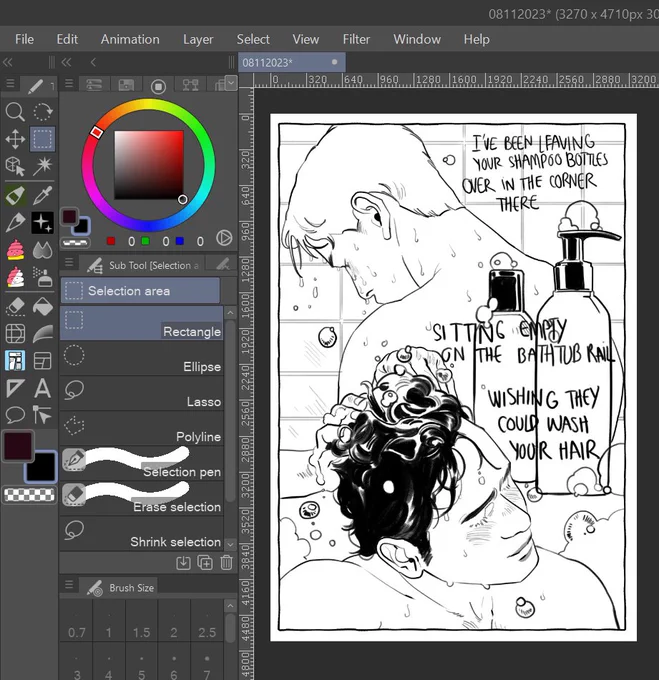This screenshot has width=659, height=680.
Task: Click the duplicate sub tool icon
Action: (x=205, y=562)
